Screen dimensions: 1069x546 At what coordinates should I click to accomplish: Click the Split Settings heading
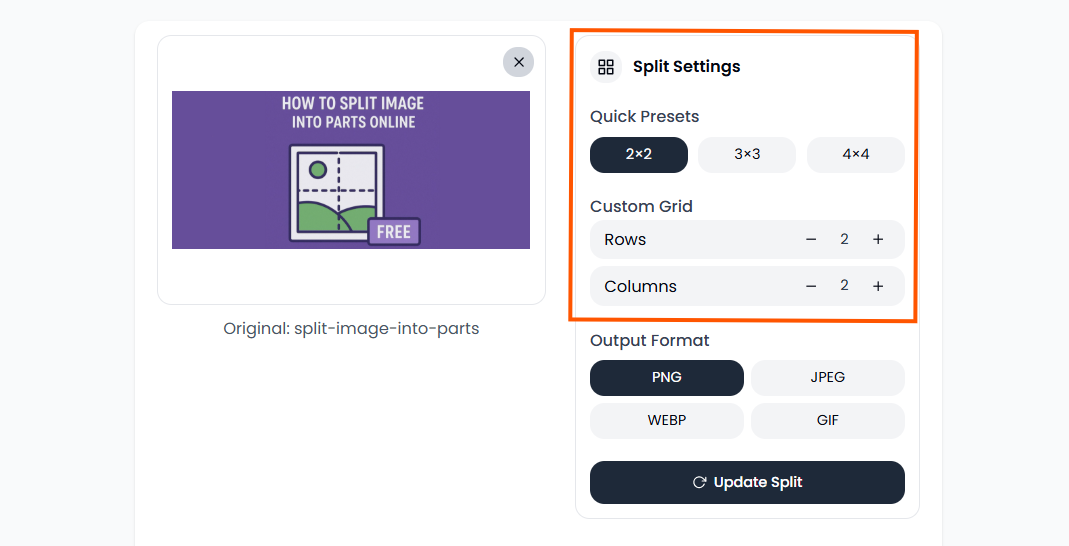point(687,67)
